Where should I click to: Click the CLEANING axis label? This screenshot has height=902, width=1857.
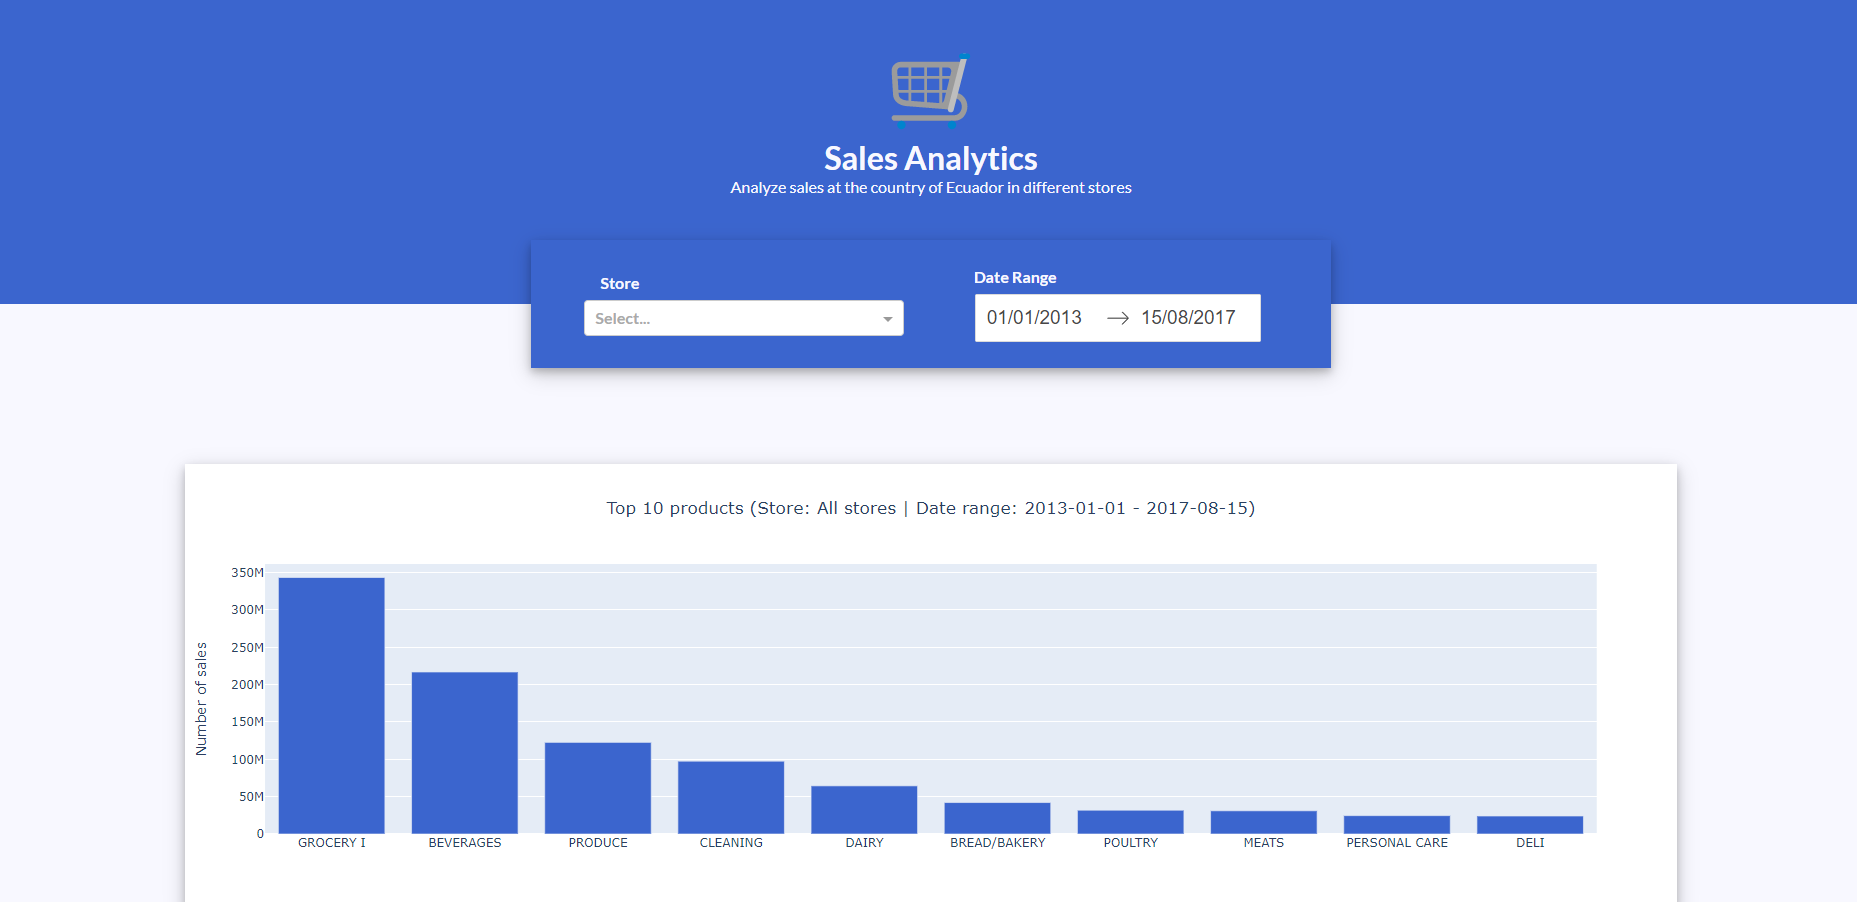(731, 843)
